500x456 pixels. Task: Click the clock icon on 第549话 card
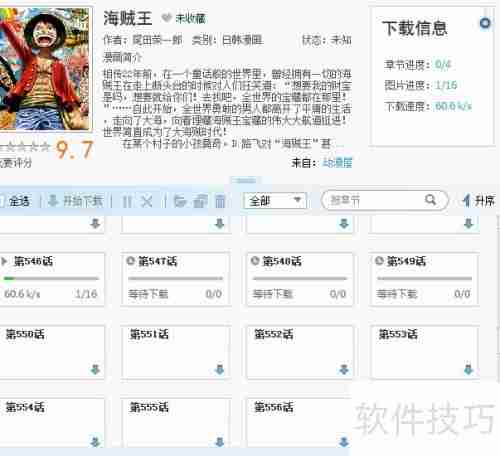[379, 261]
